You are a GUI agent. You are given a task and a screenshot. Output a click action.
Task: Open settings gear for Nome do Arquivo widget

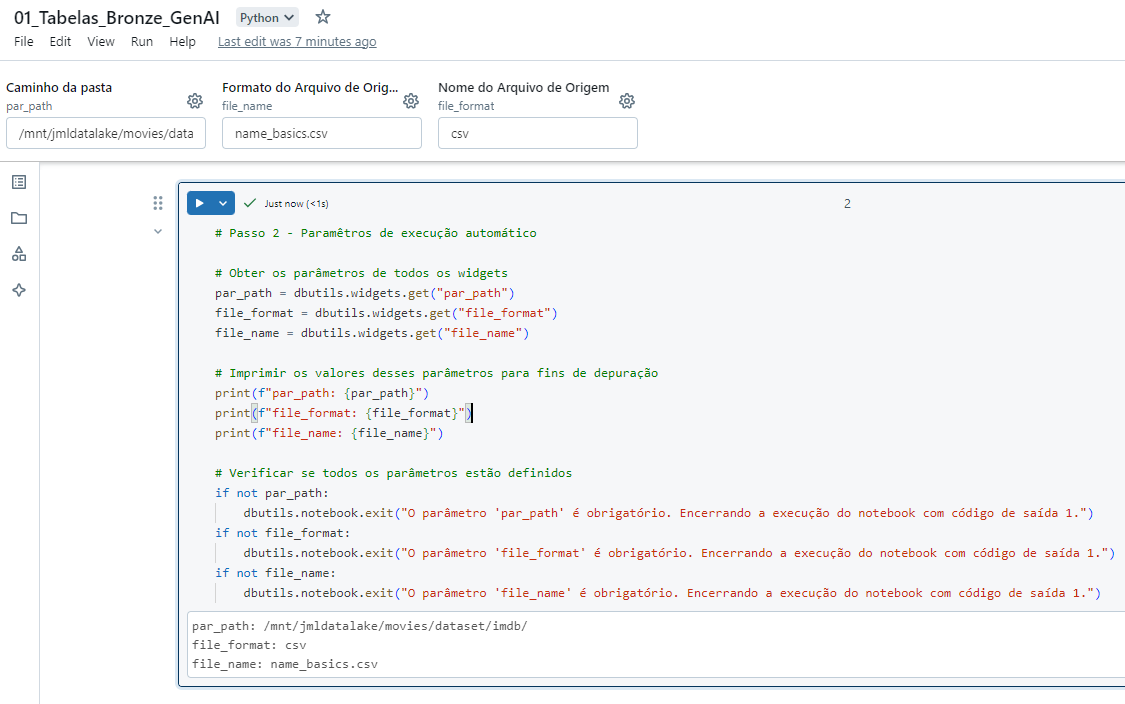(626, 100)
